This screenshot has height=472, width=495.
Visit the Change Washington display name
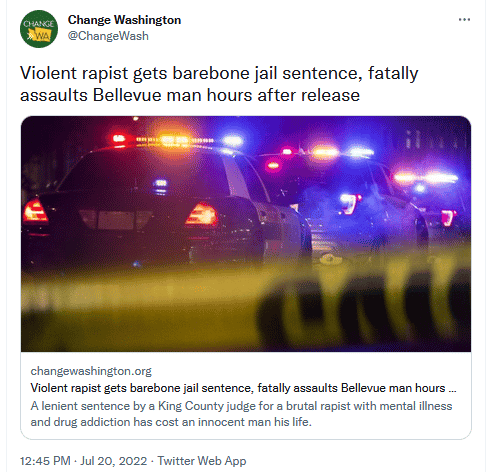(x=124, y=20)
